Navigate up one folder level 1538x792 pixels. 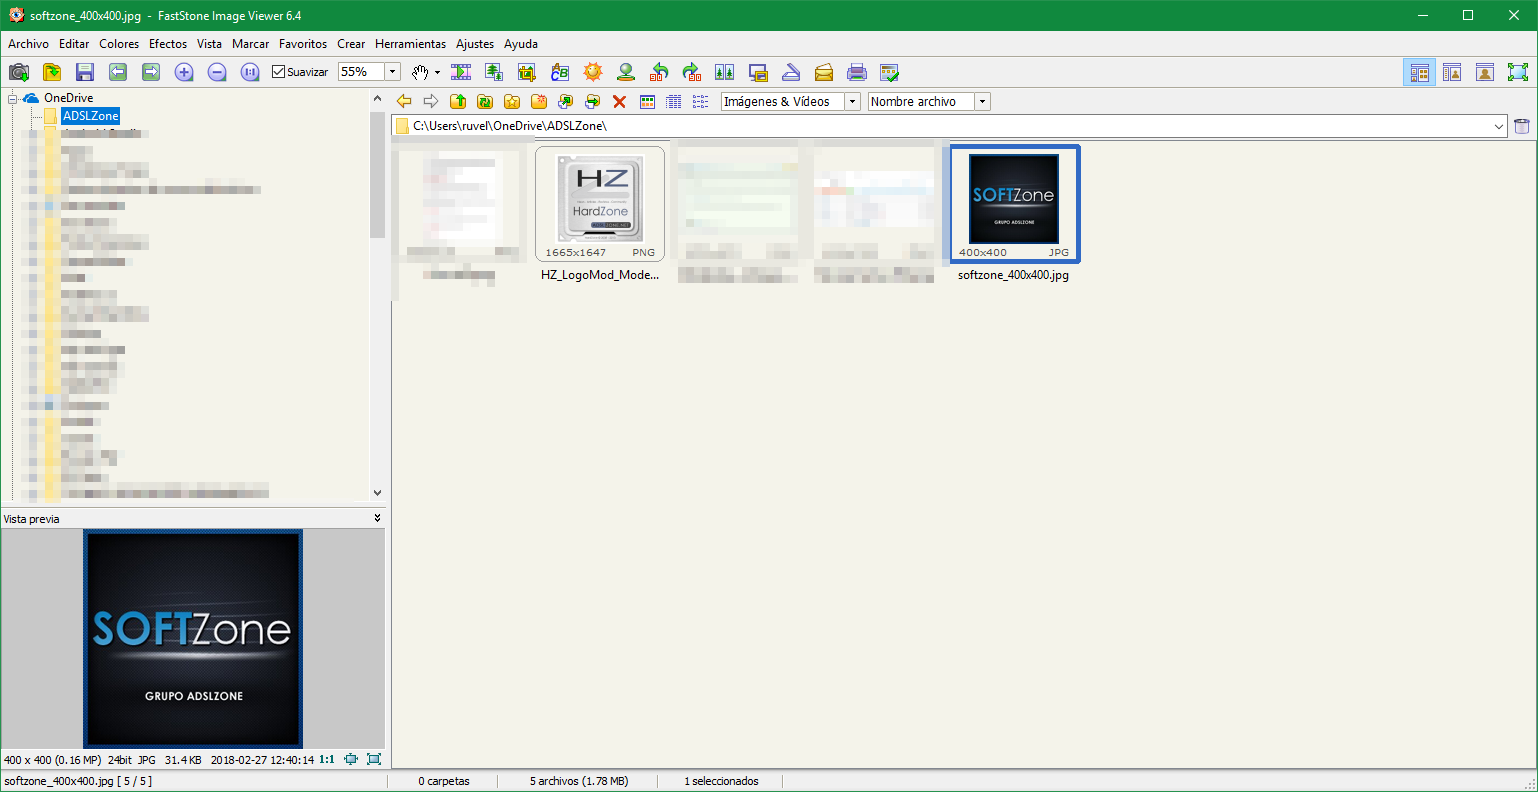[457, 101]
